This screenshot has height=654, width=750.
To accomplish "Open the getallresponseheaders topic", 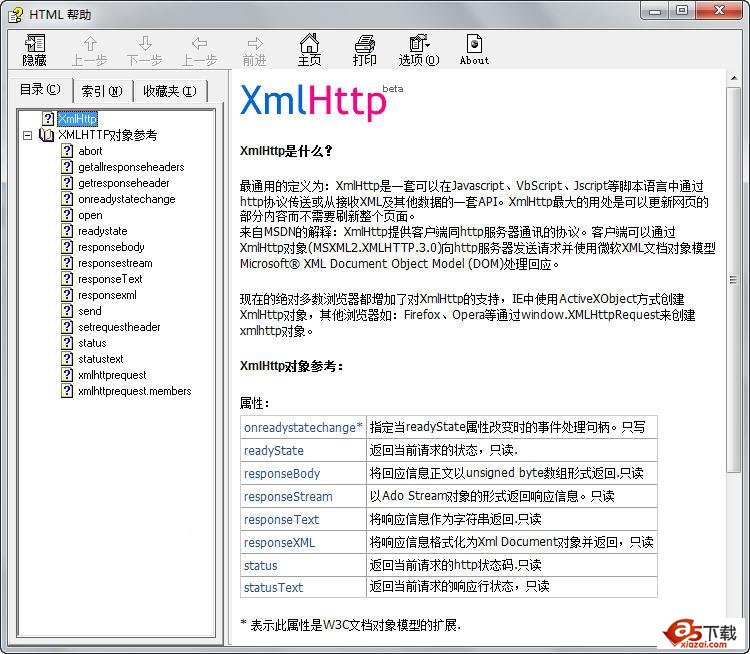I will coord(131,167).
